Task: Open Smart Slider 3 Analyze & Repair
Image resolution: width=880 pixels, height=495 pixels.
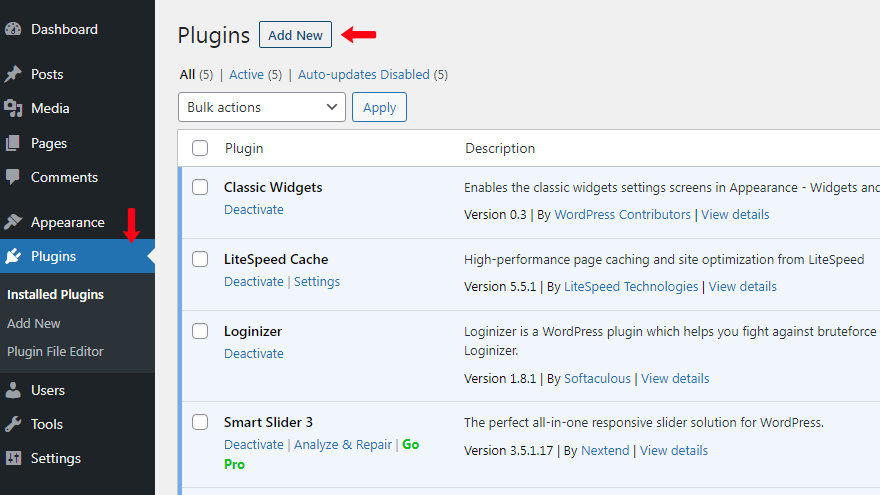Action: [342, 445]
